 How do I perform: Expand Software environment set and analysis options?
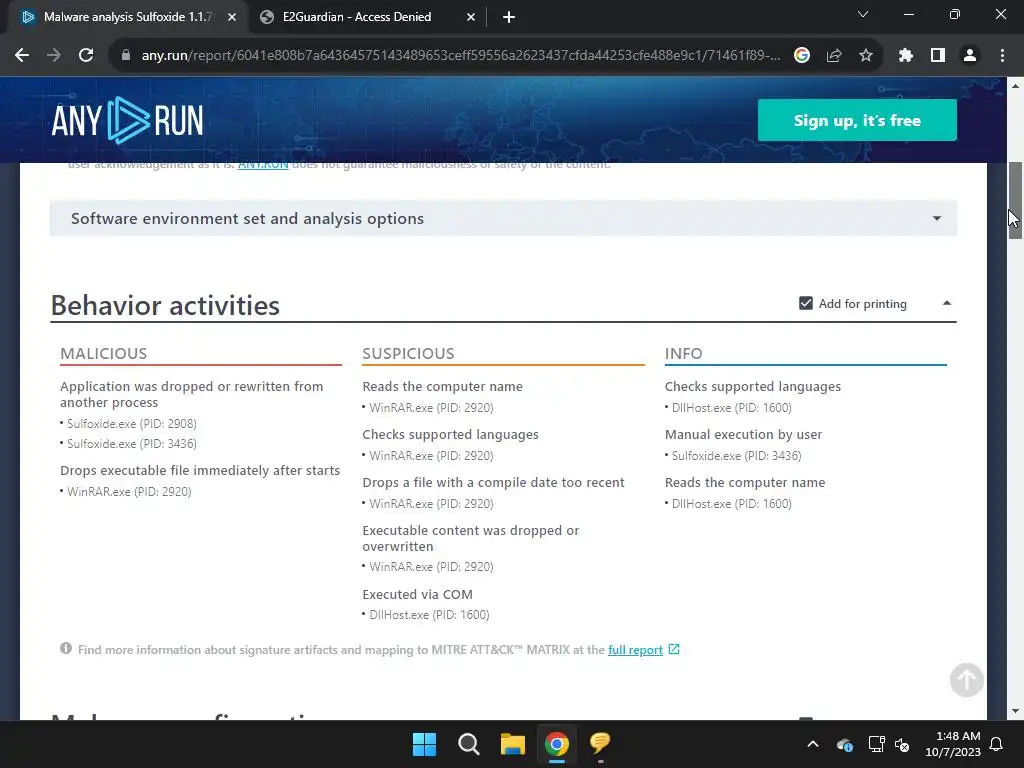point(504,218)
